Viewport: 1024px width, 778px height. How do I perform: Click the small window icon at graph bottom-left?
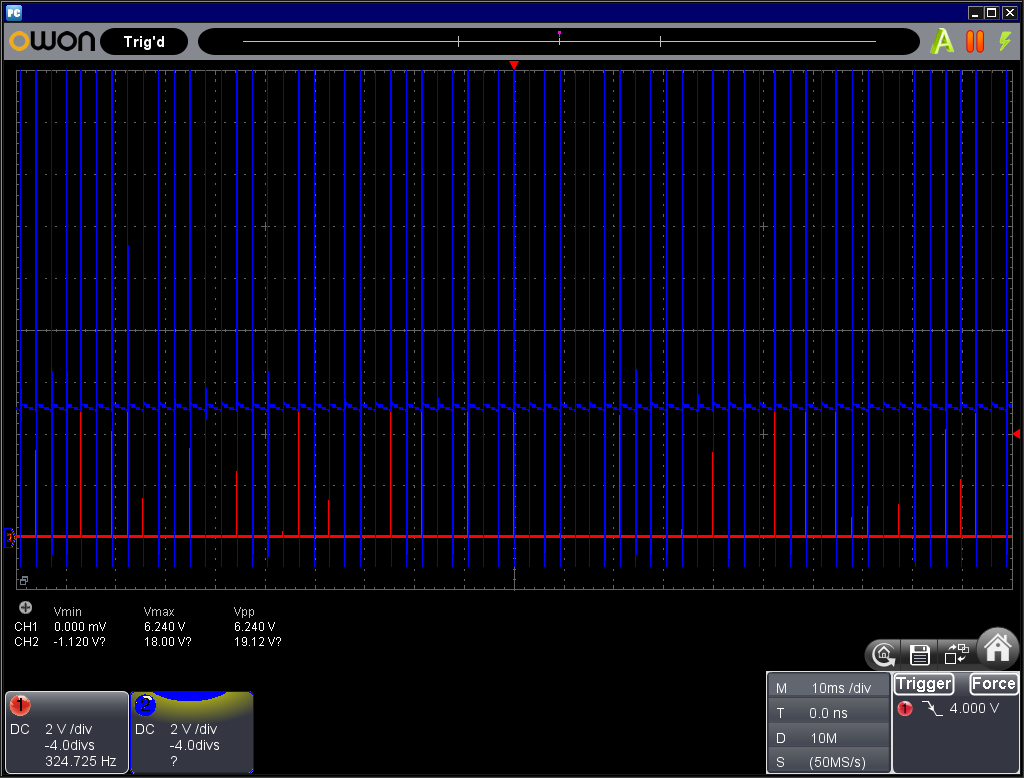(24, 580)
